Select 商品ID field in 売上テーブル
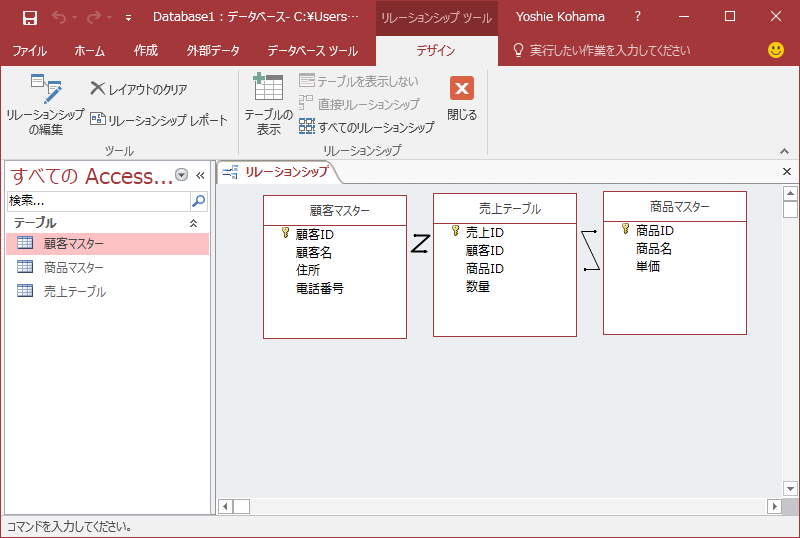Image resolution: width=800 pixels, height=538 pixels. tap(485, 268)
